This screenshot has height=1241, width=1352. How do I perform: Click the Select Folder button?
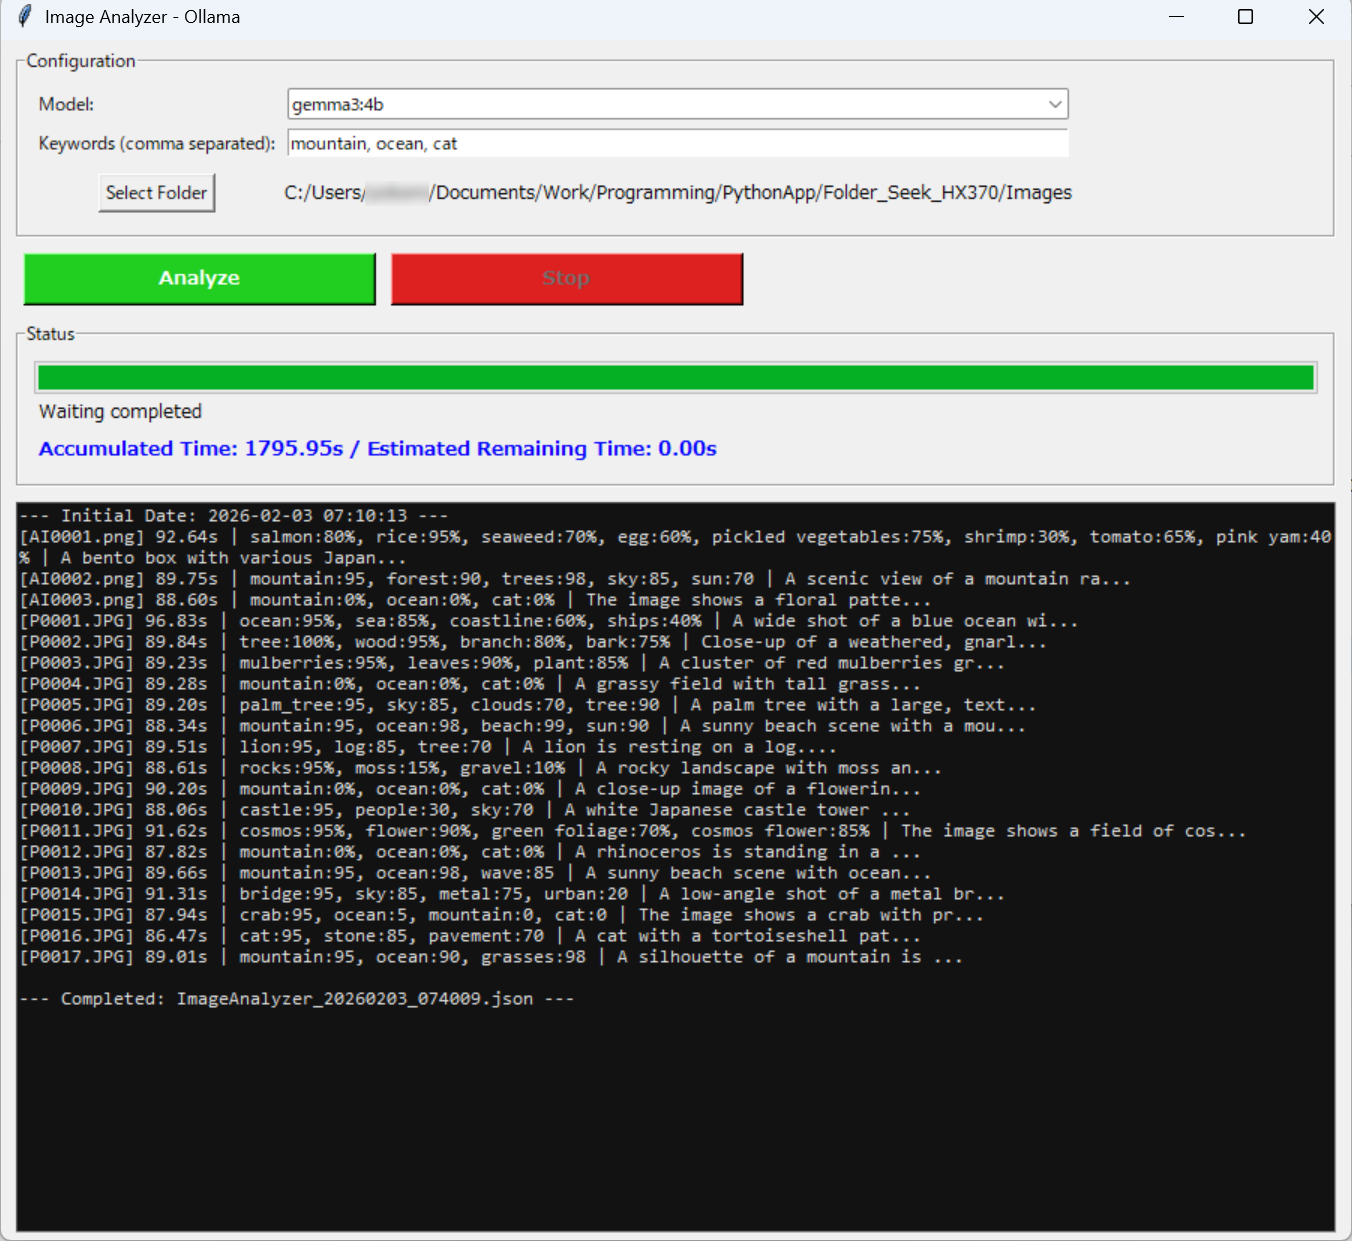click(157, 193)
